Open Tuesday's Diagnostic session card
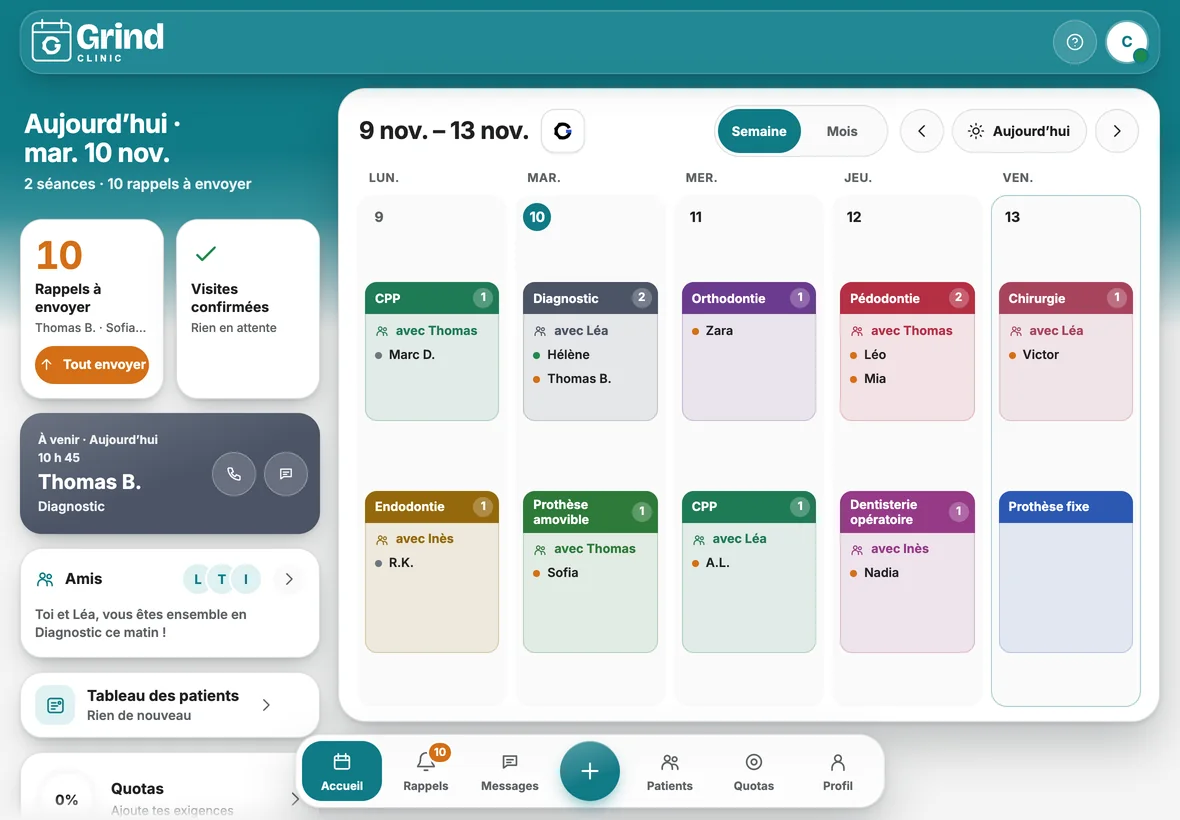Image resolution: width=1180 pixels, height=820 pixels. (590, 351)
